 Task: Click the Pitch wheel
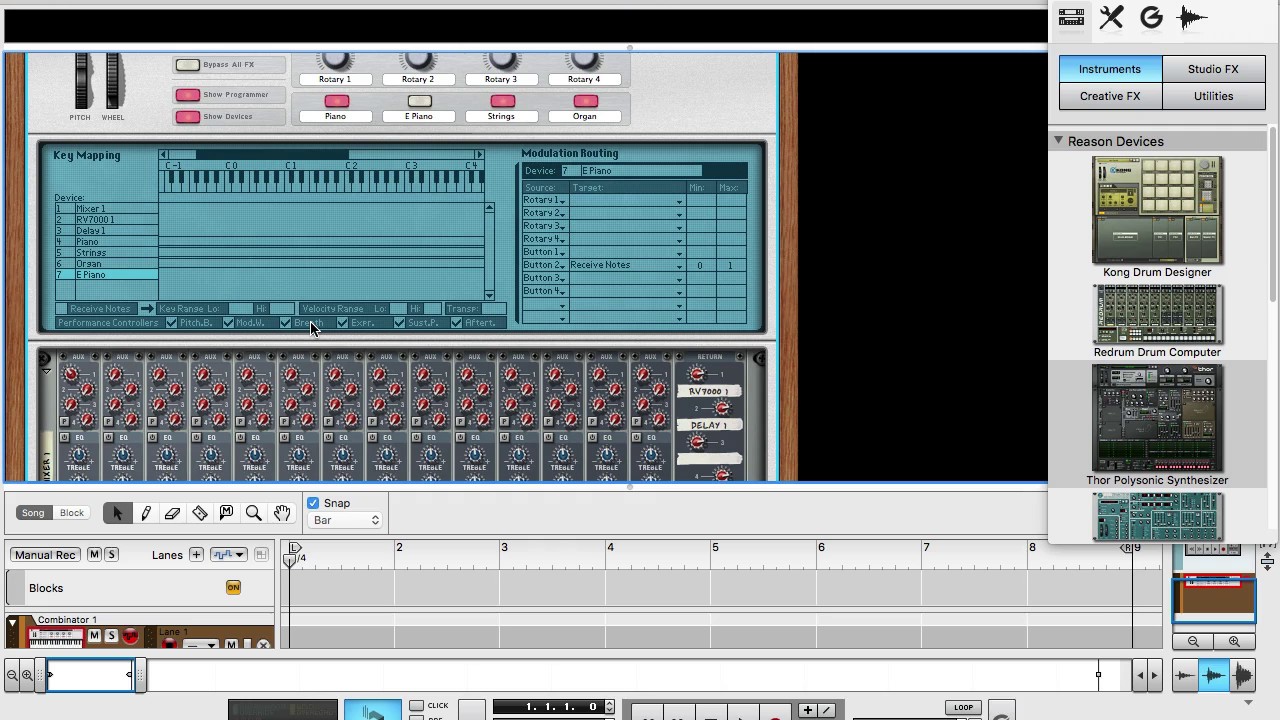point(81,82)
